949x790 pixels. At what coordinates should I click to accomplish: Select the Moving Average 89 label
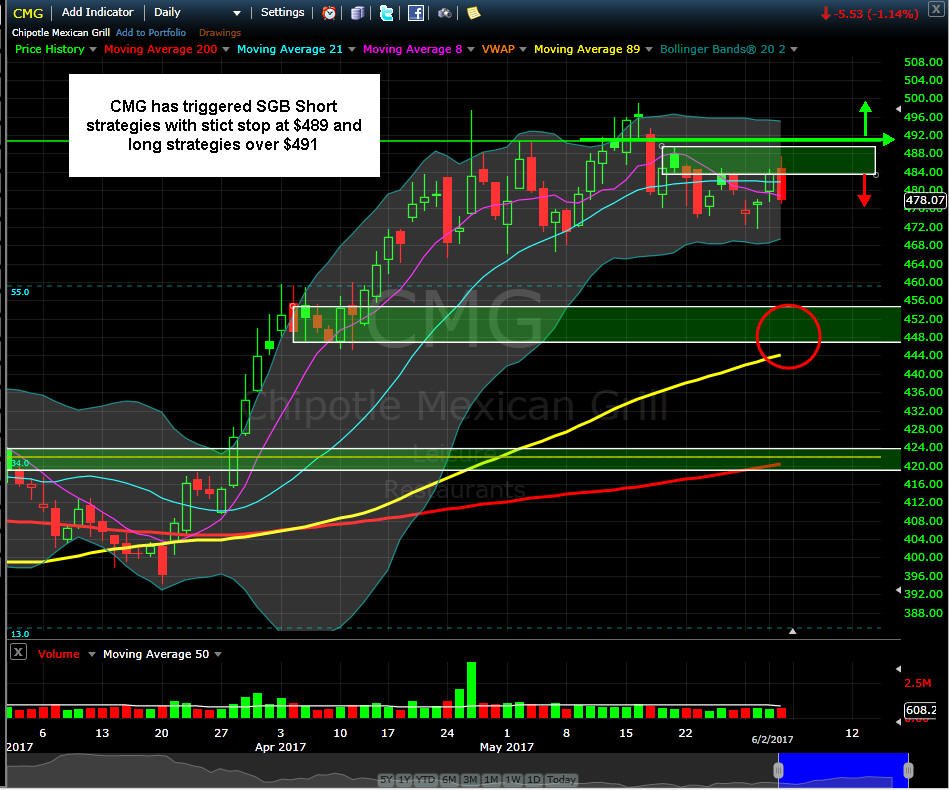[x=587, y=49]
